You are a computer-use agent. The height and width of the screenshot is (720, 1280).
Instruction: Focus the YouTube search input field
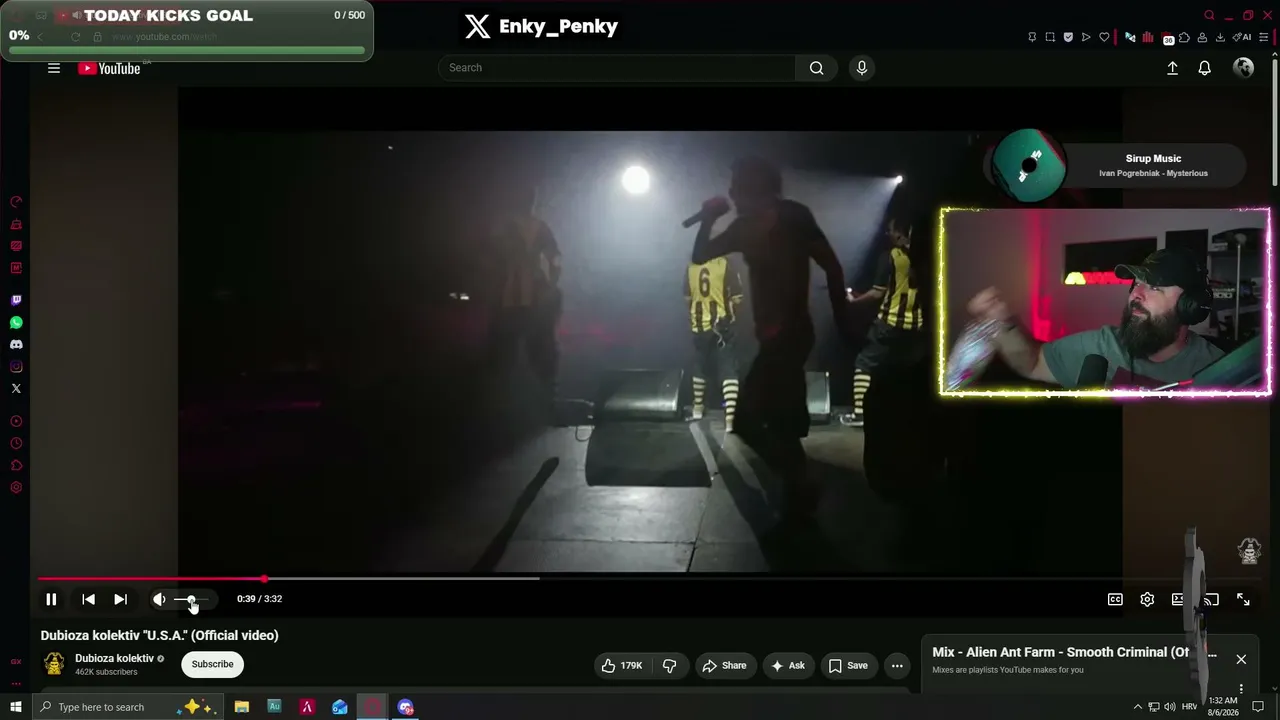617,68
